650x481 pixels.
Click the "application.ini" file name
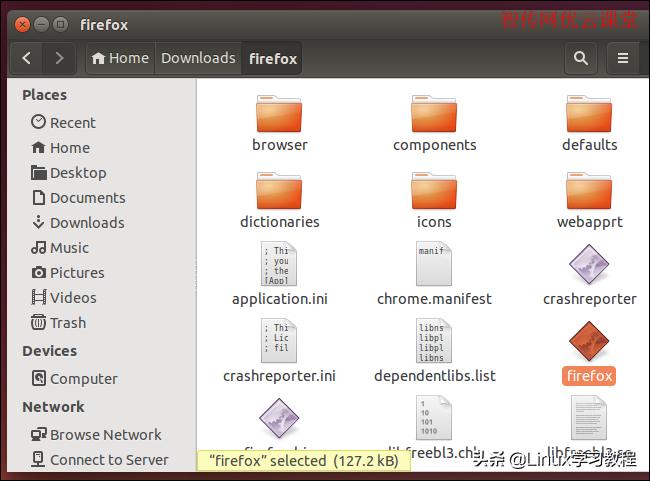280,299
